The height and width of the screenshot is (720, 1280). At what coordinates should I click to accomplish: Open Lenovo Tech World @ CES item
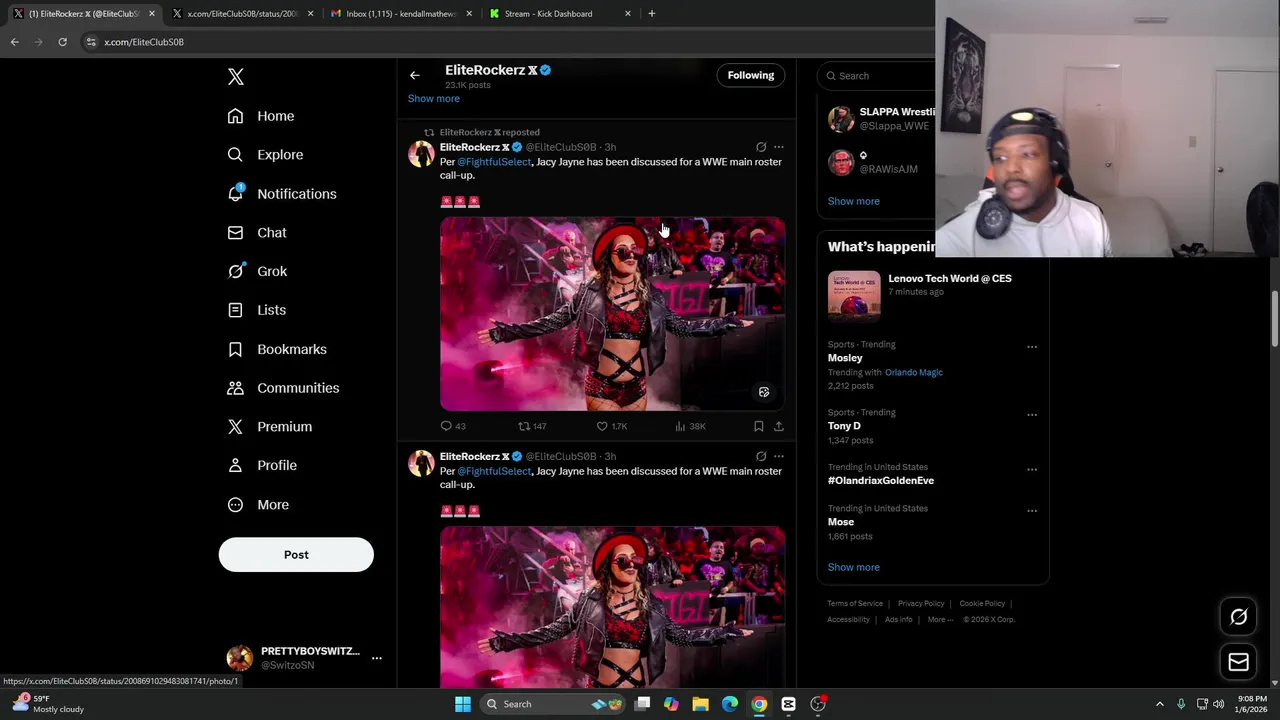(933, 295)
